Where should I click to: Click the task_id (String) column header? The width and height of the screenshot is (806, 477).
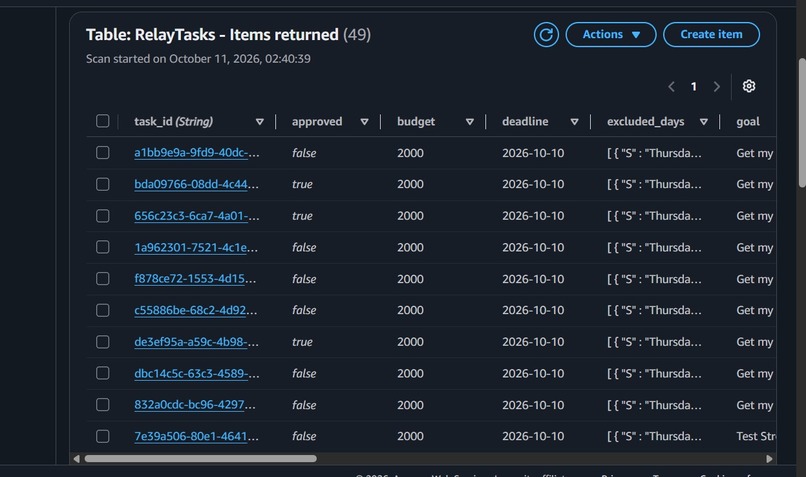click(173, 122)
